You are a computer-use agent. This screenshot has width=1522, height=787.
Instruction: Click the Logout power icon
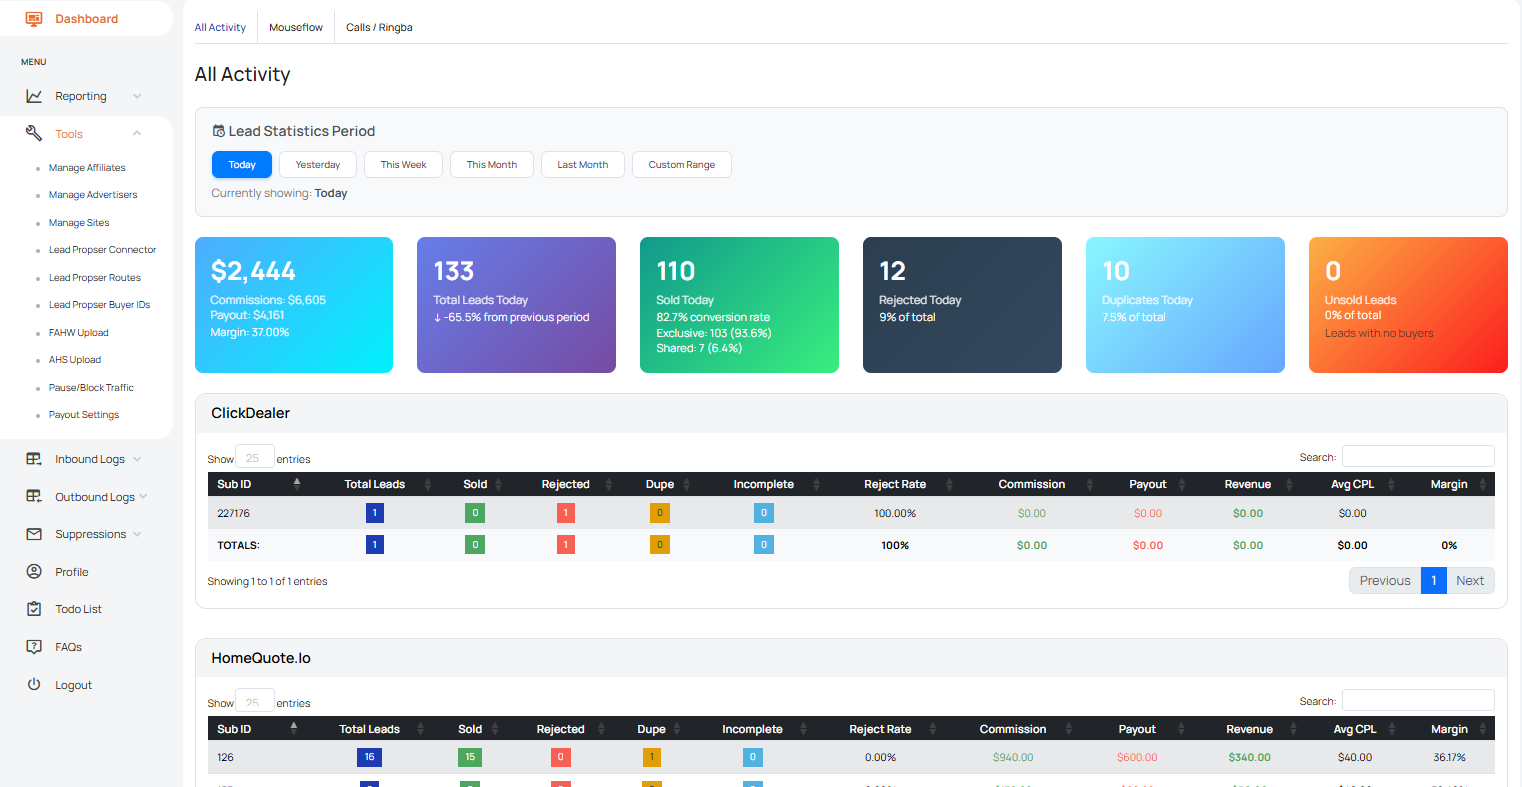pyautogui.click(x=34, y=685)
